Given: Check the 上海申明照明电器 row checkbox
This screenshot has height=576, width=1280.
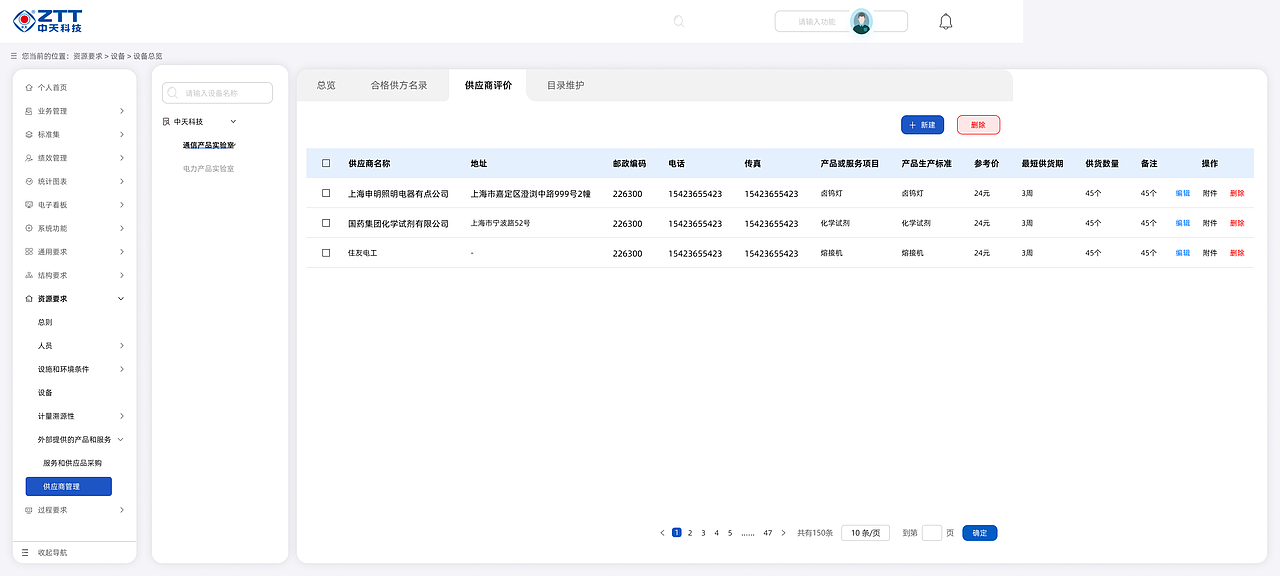Looking at the screenshot, I should [325, 194].
